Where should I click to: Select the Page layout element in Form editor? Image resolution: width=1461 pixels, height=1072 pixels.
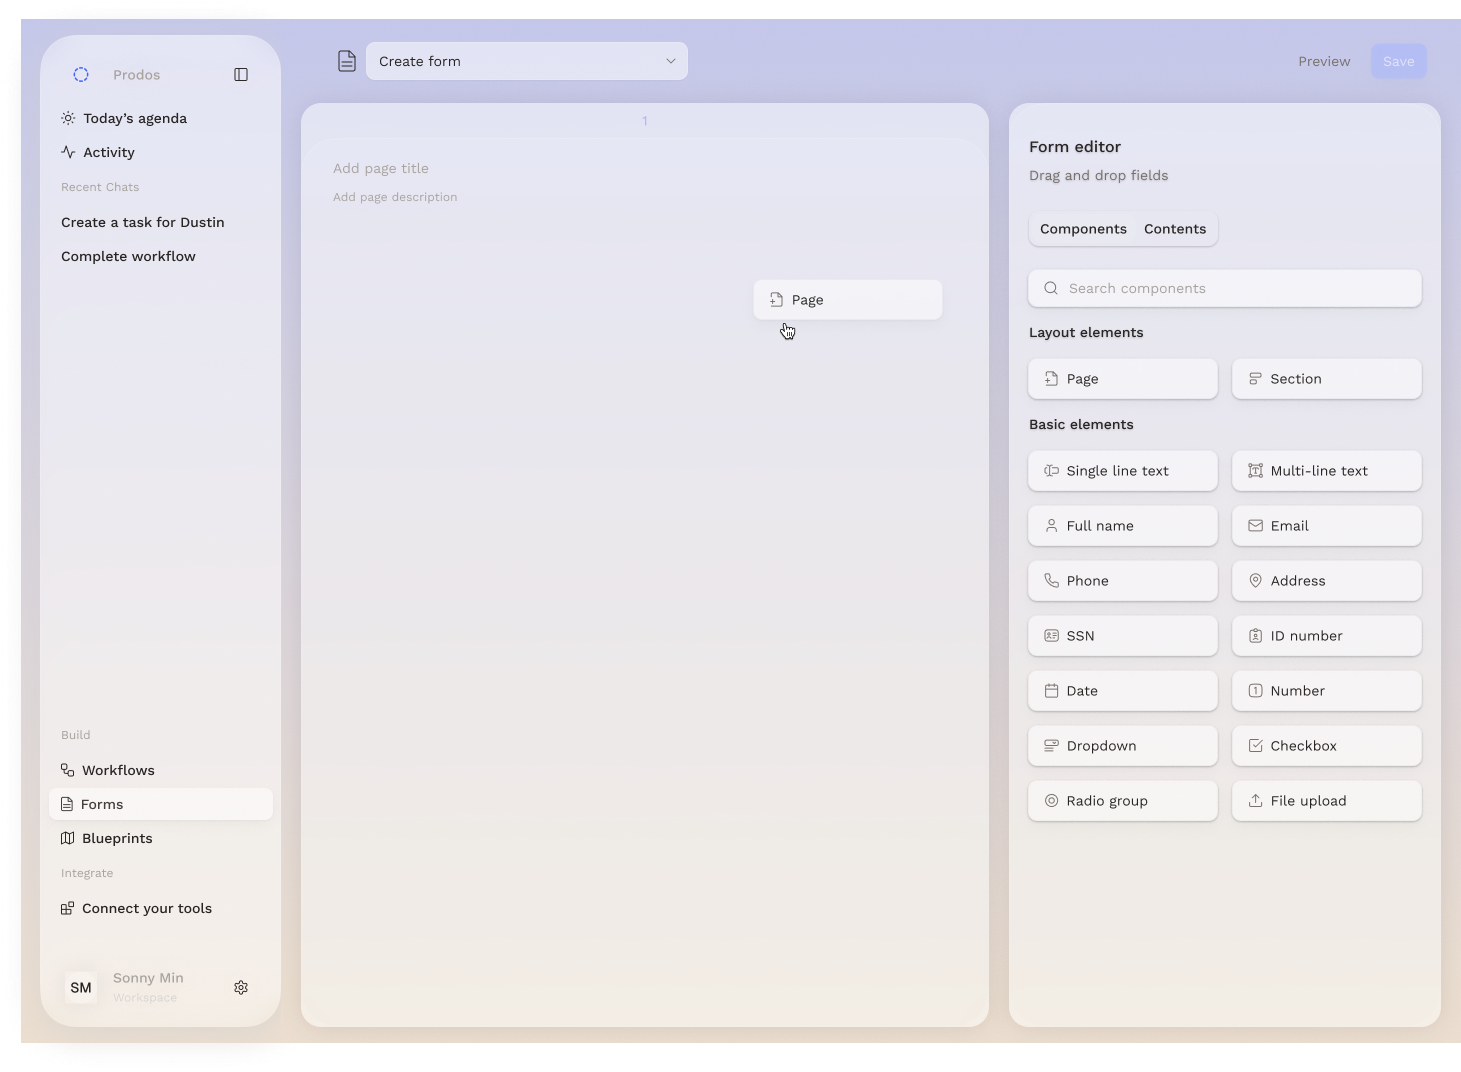[x=1123, y=379]
